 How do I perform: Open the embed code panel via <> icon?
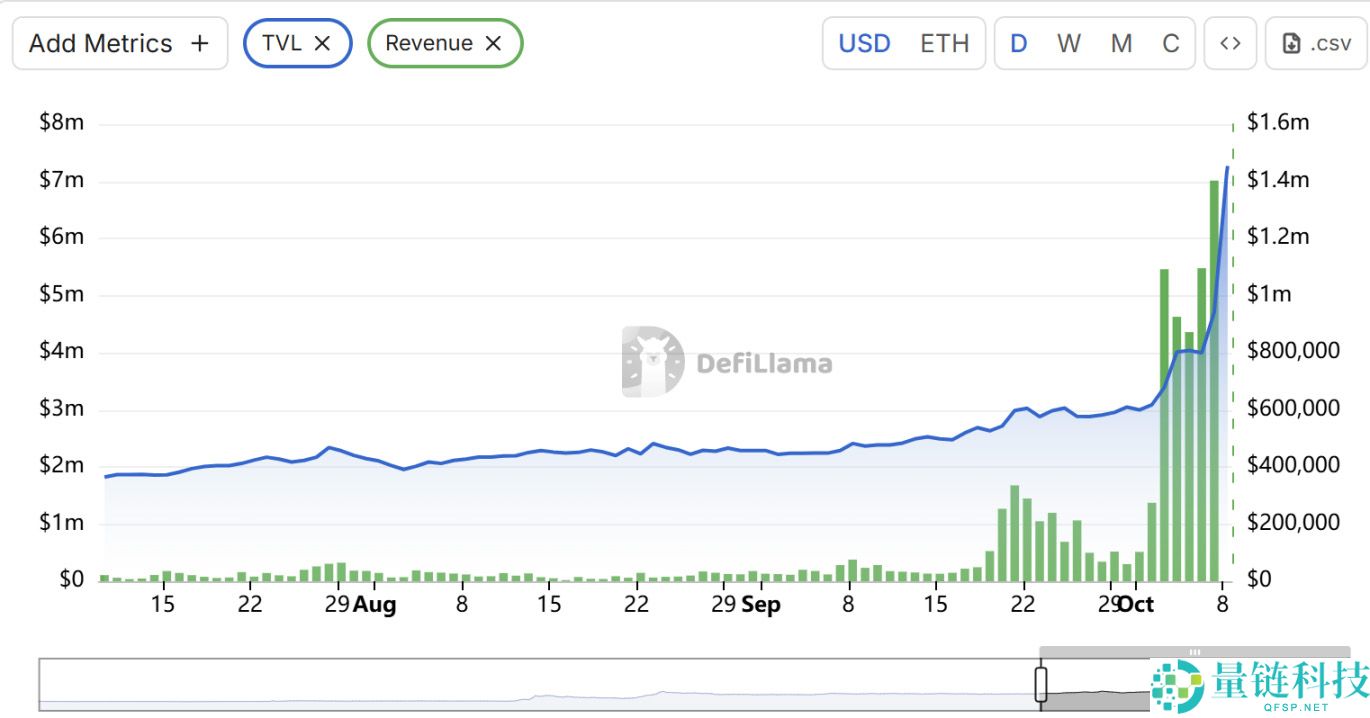pos(1230,43)
